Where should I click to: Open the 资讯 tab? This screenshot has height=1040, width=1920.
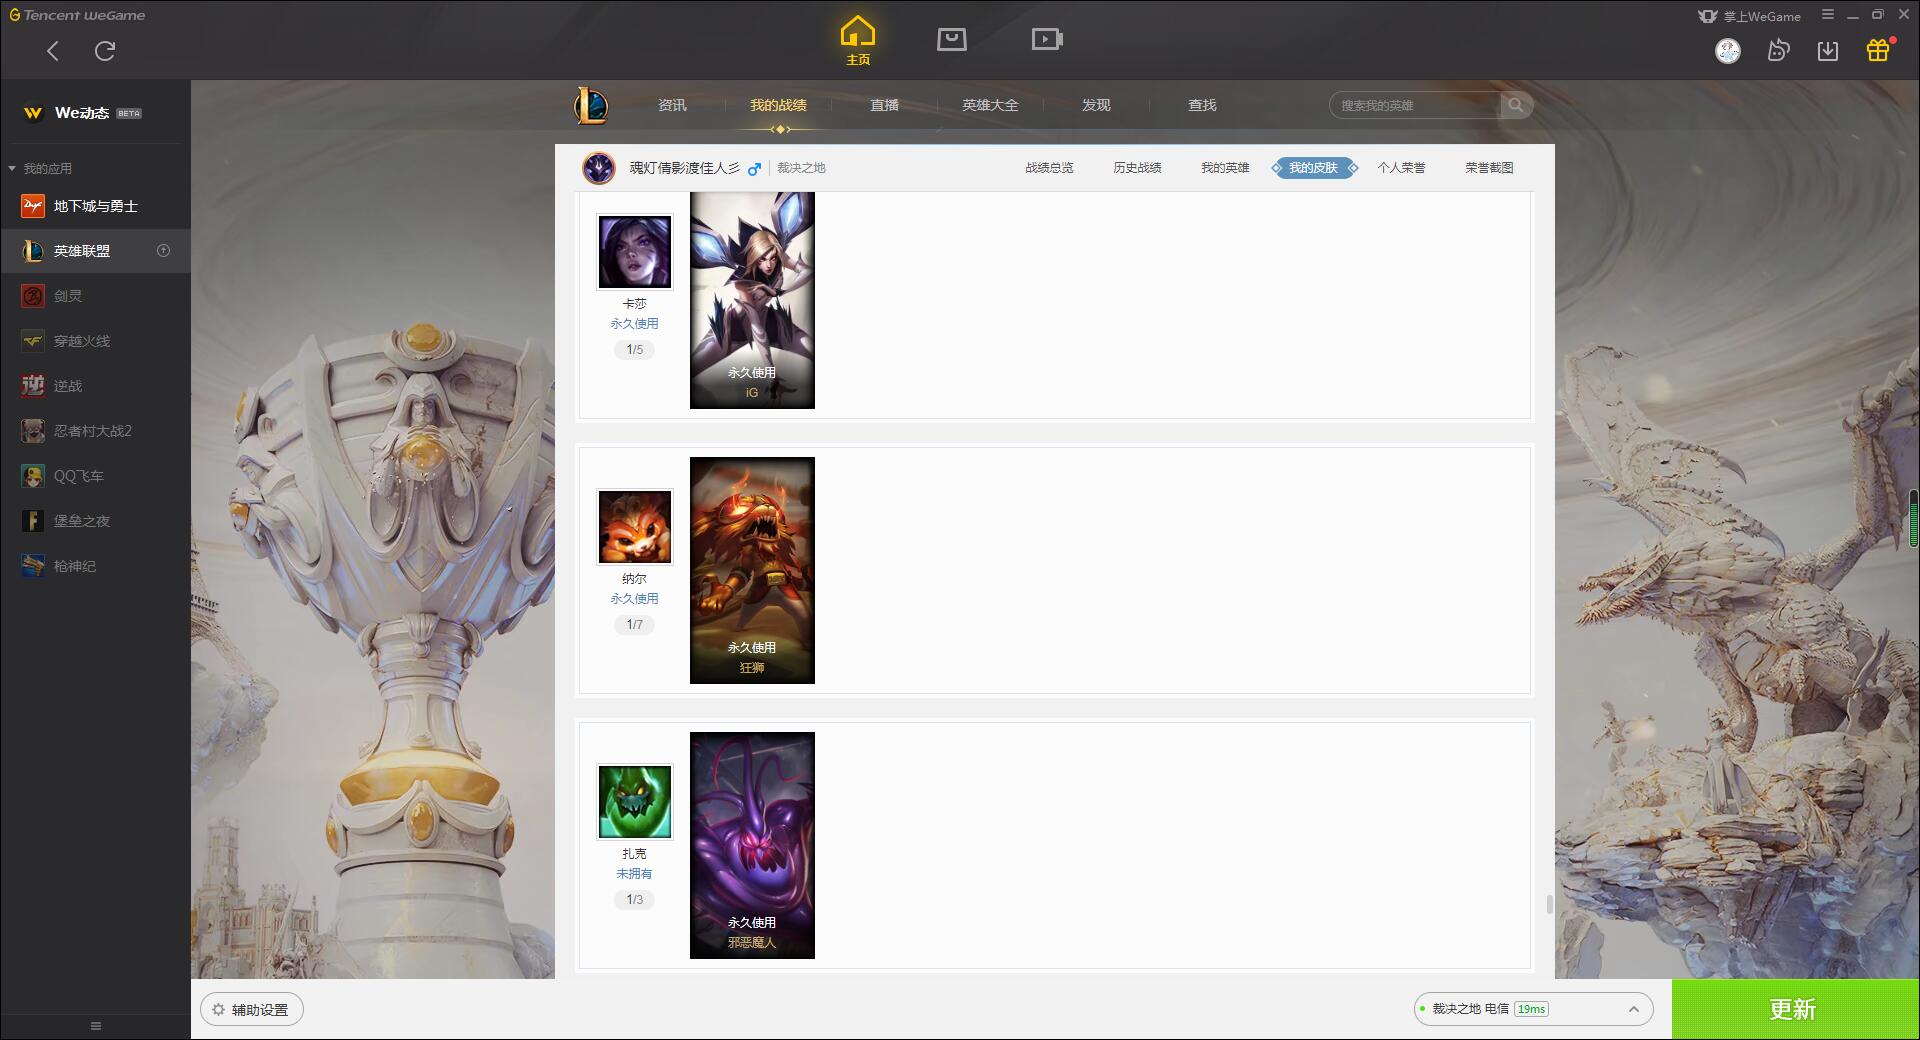672,105
